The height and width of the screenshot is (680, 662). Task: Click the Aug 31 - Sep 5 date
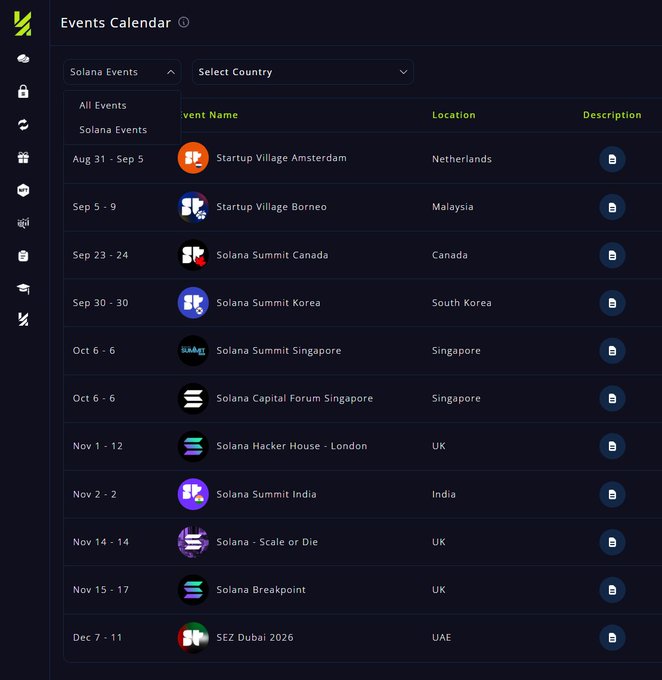coord(108,159)
